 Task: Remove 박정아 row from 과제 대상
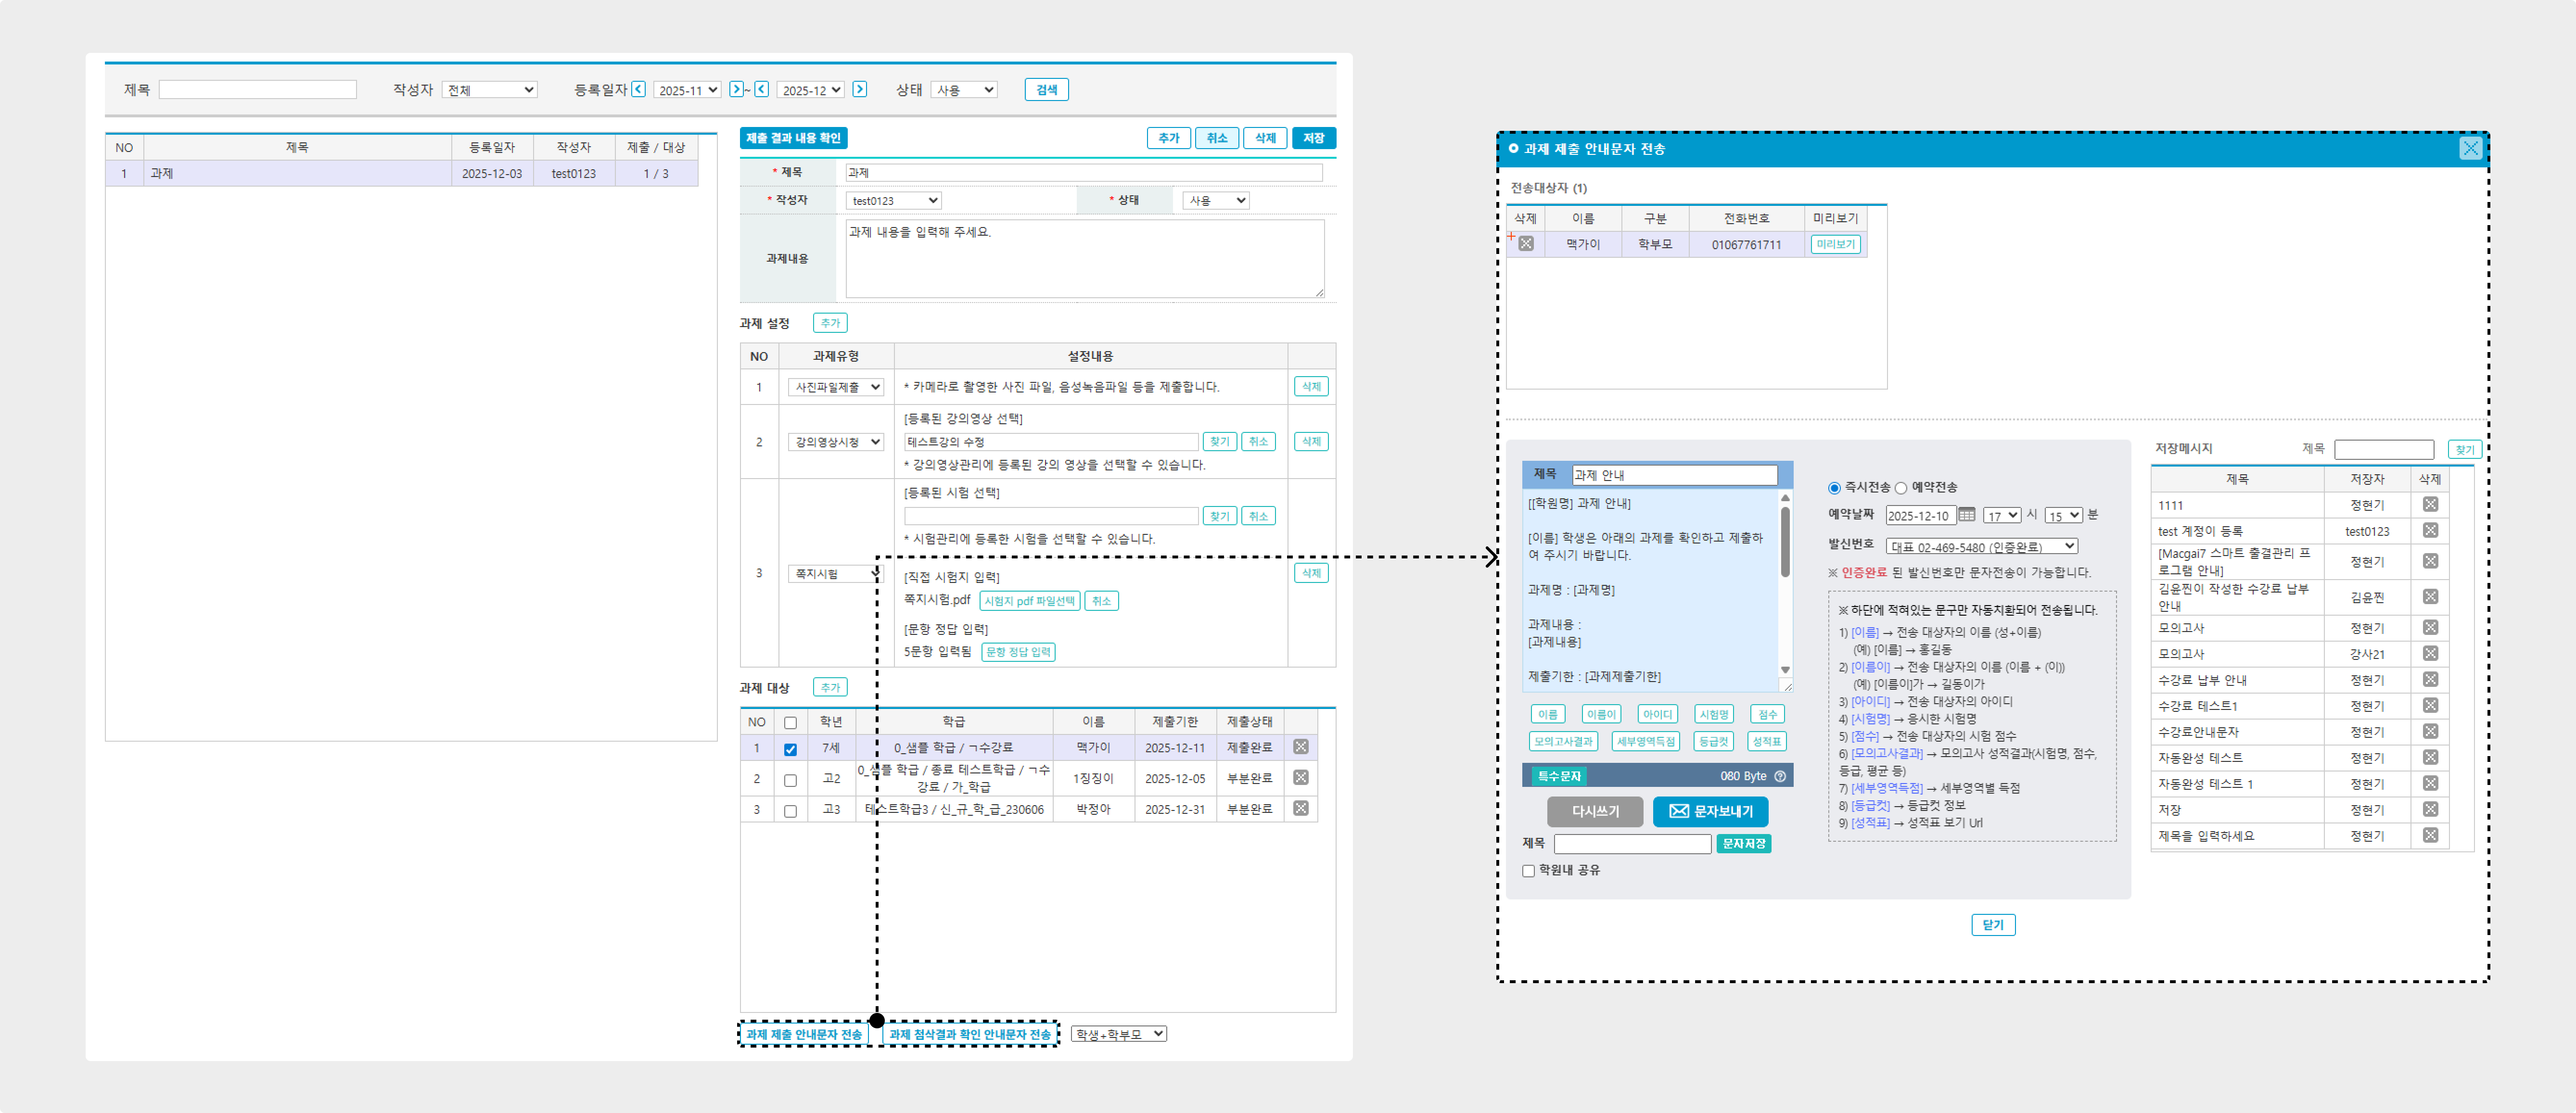[1300, 808]
